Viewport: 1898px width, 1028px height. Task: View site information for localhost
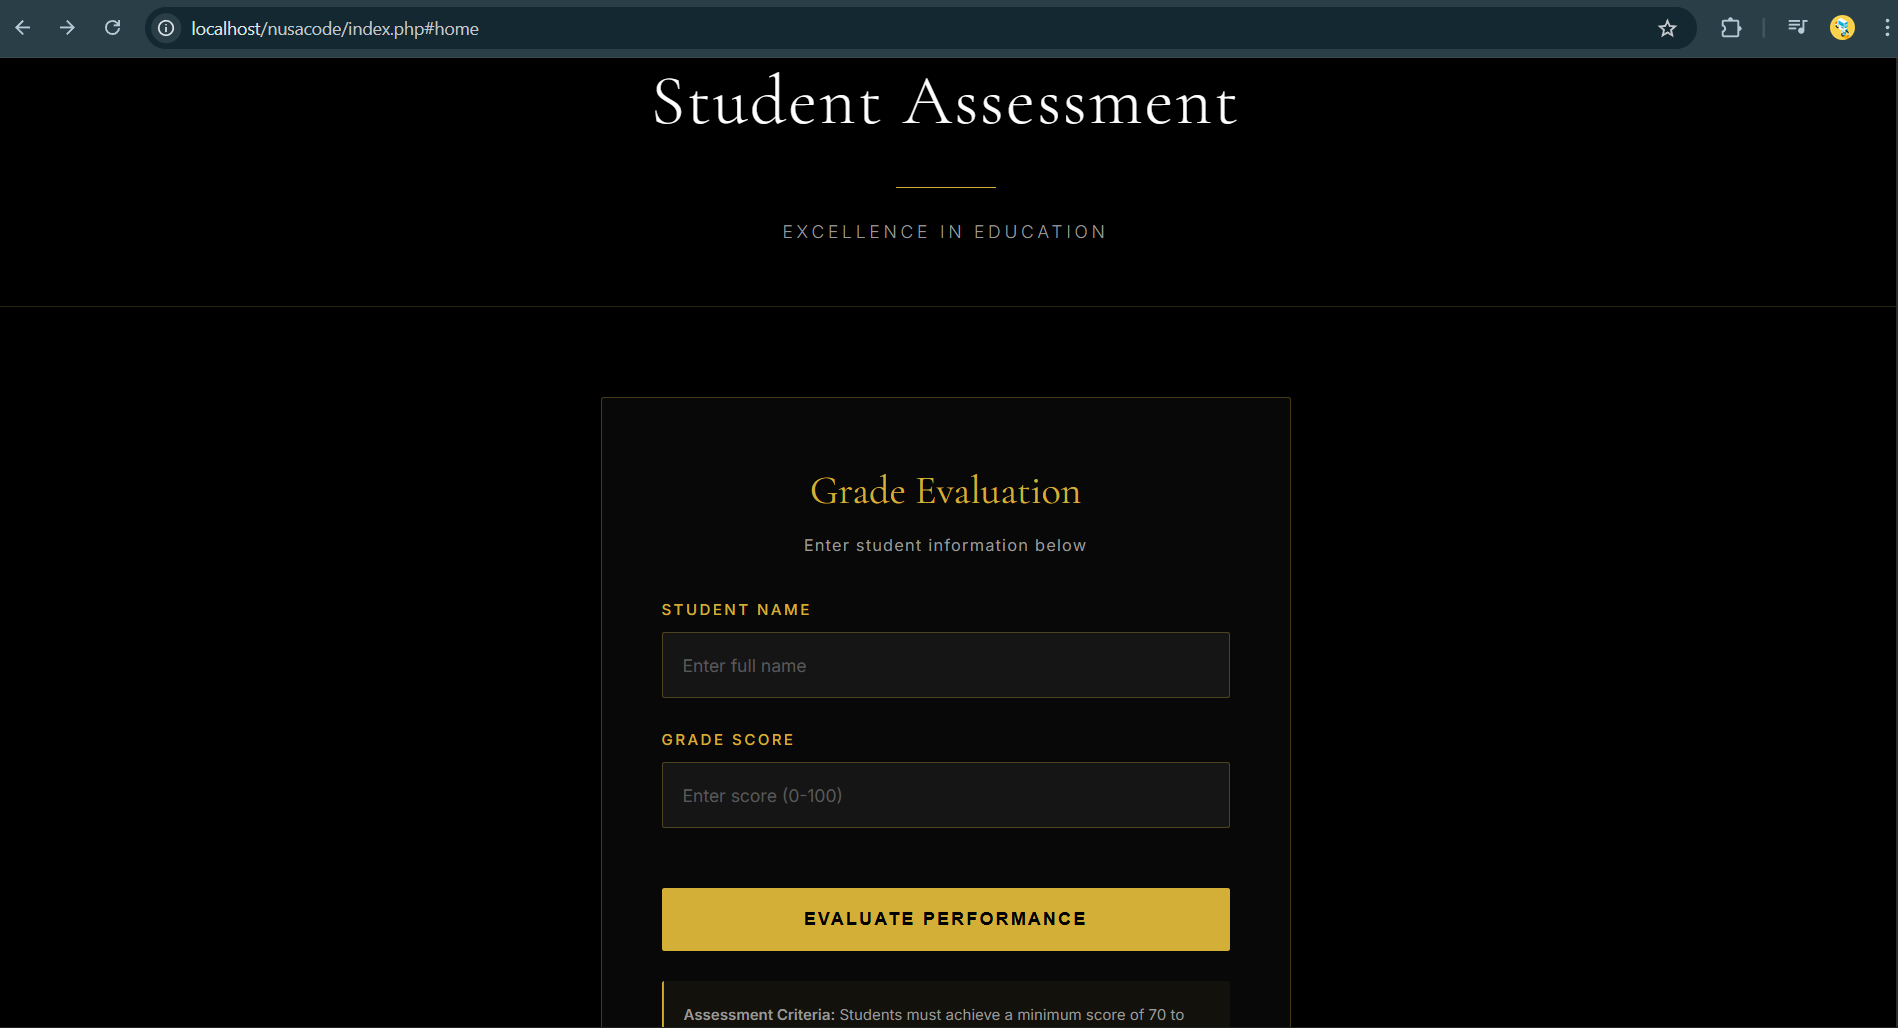tap(167, 28)
